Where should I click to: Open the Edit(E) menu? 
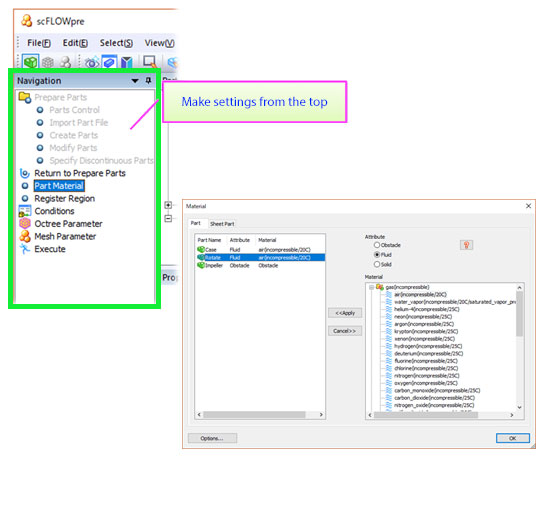[x=75, y=43]
